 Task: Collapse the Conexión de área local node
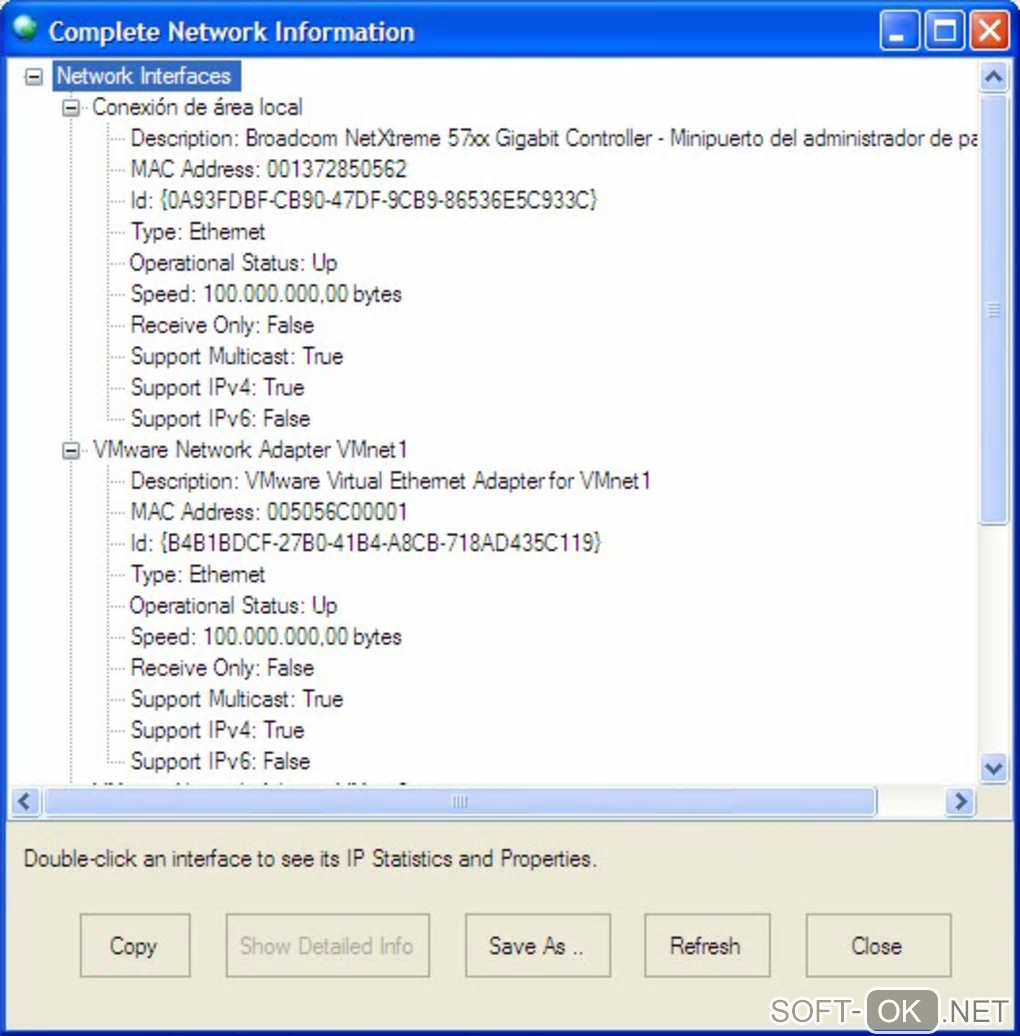pos(71,108)
